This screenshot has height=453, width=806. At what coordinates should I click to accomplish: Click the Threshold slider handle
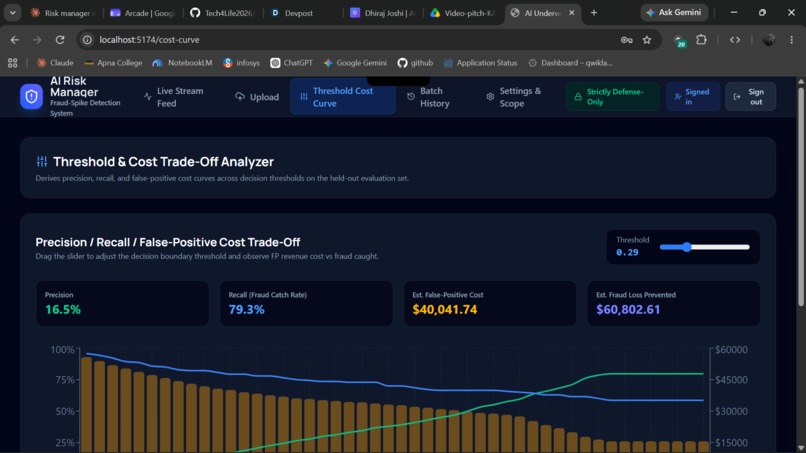click(x=687, y=247)
